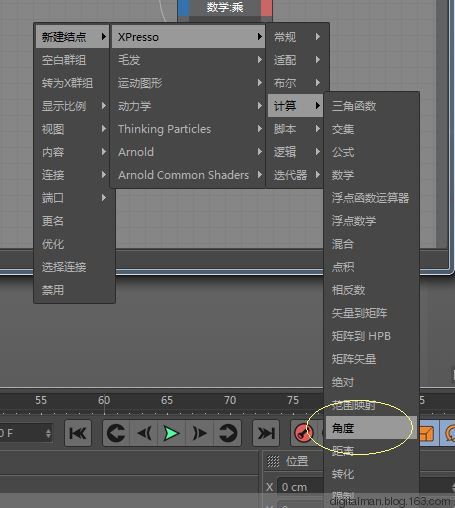Image resolution: width=455 pixels, height=508 pixels.
Task: Expand 毛发 node category
Action: pyautogui.click(x=188, y=60)
